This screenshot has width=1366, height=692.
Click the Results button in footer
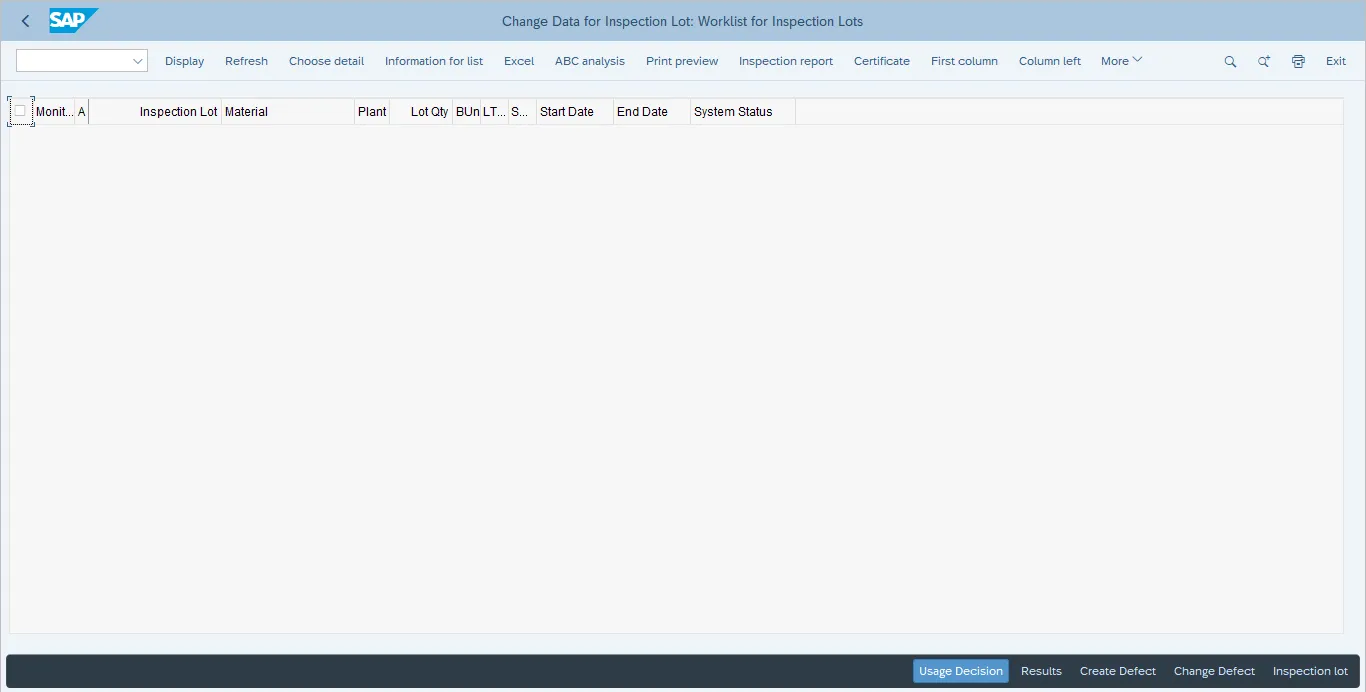pos(1041,671)
